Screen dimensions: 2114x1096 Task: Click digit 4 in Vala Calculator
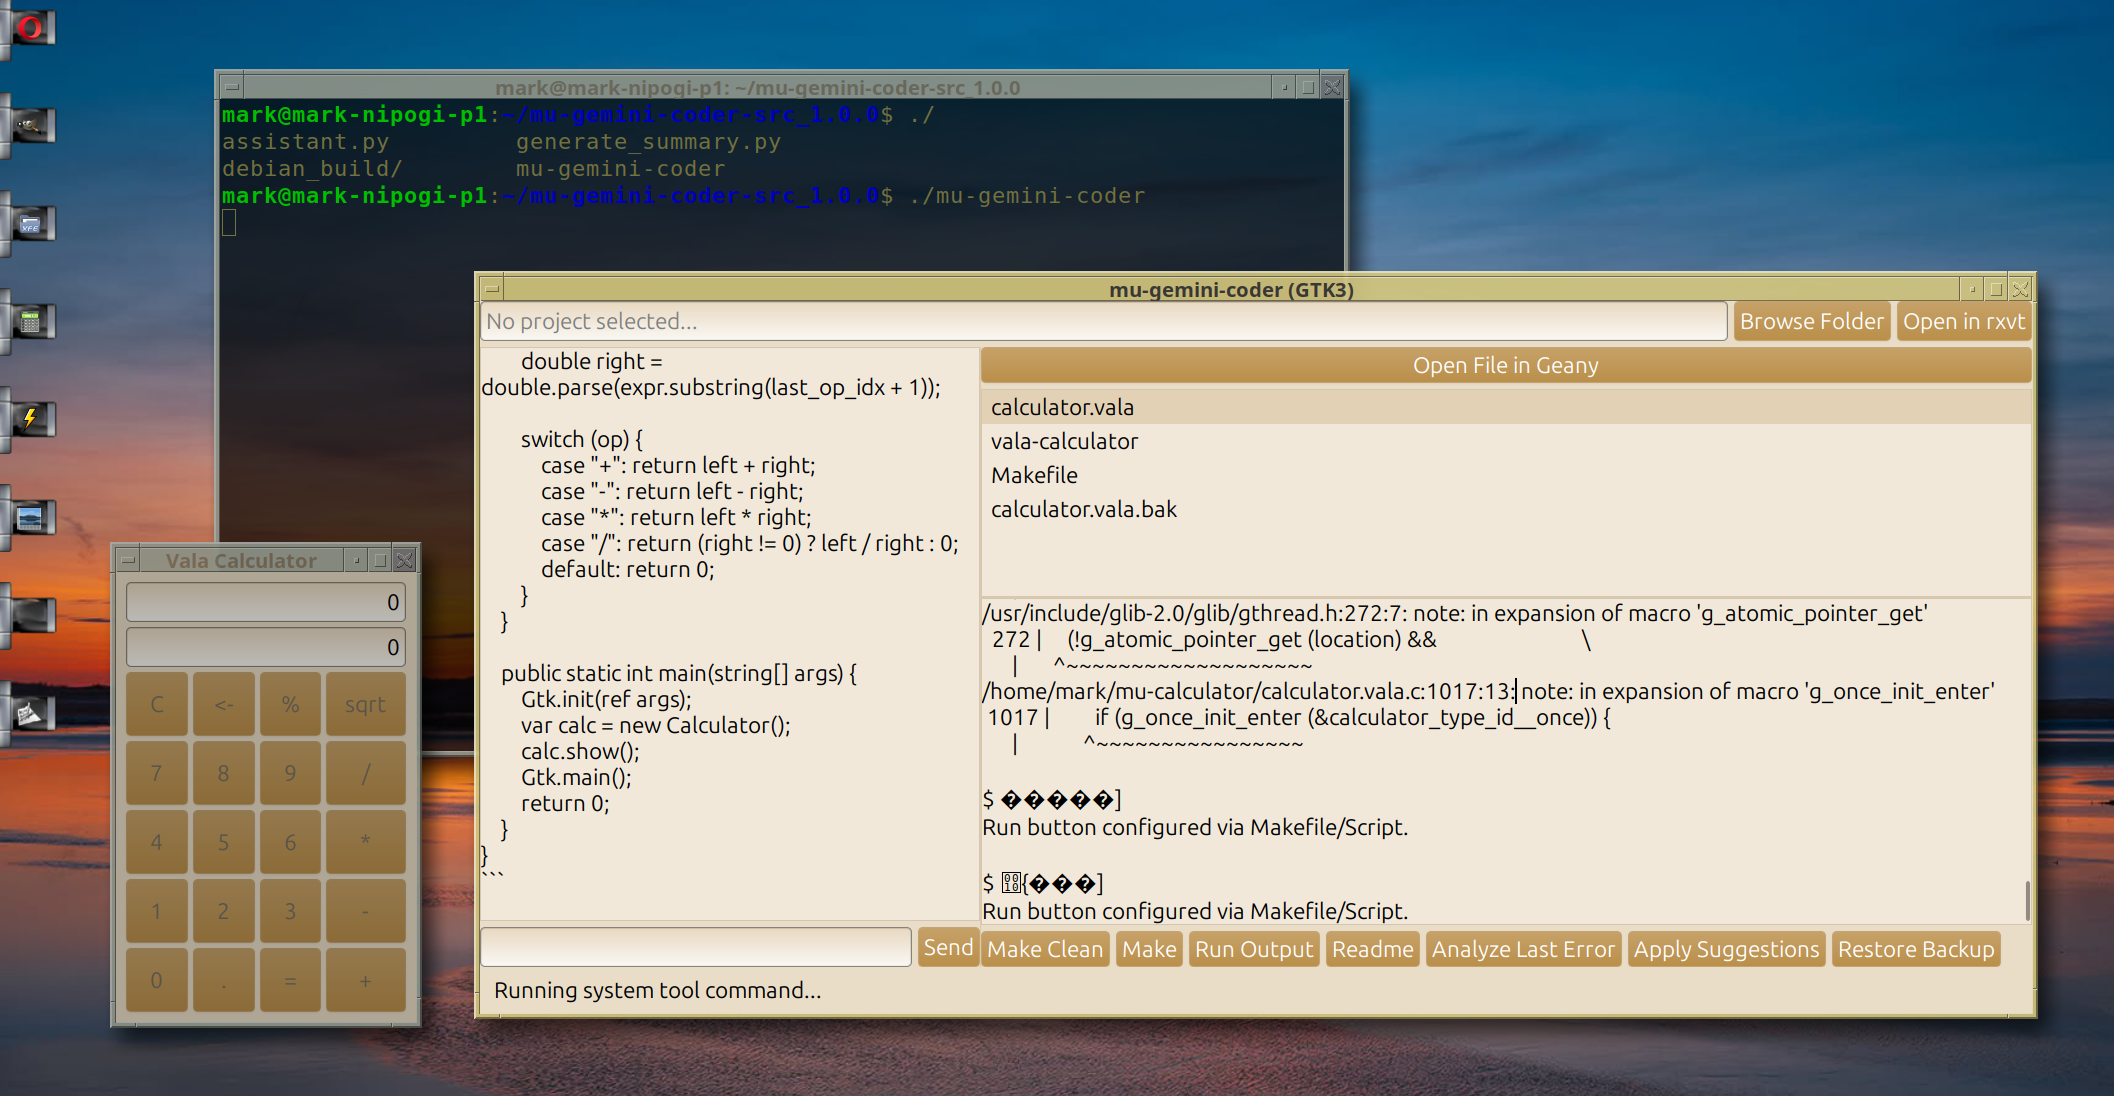(x=156, y=842)
